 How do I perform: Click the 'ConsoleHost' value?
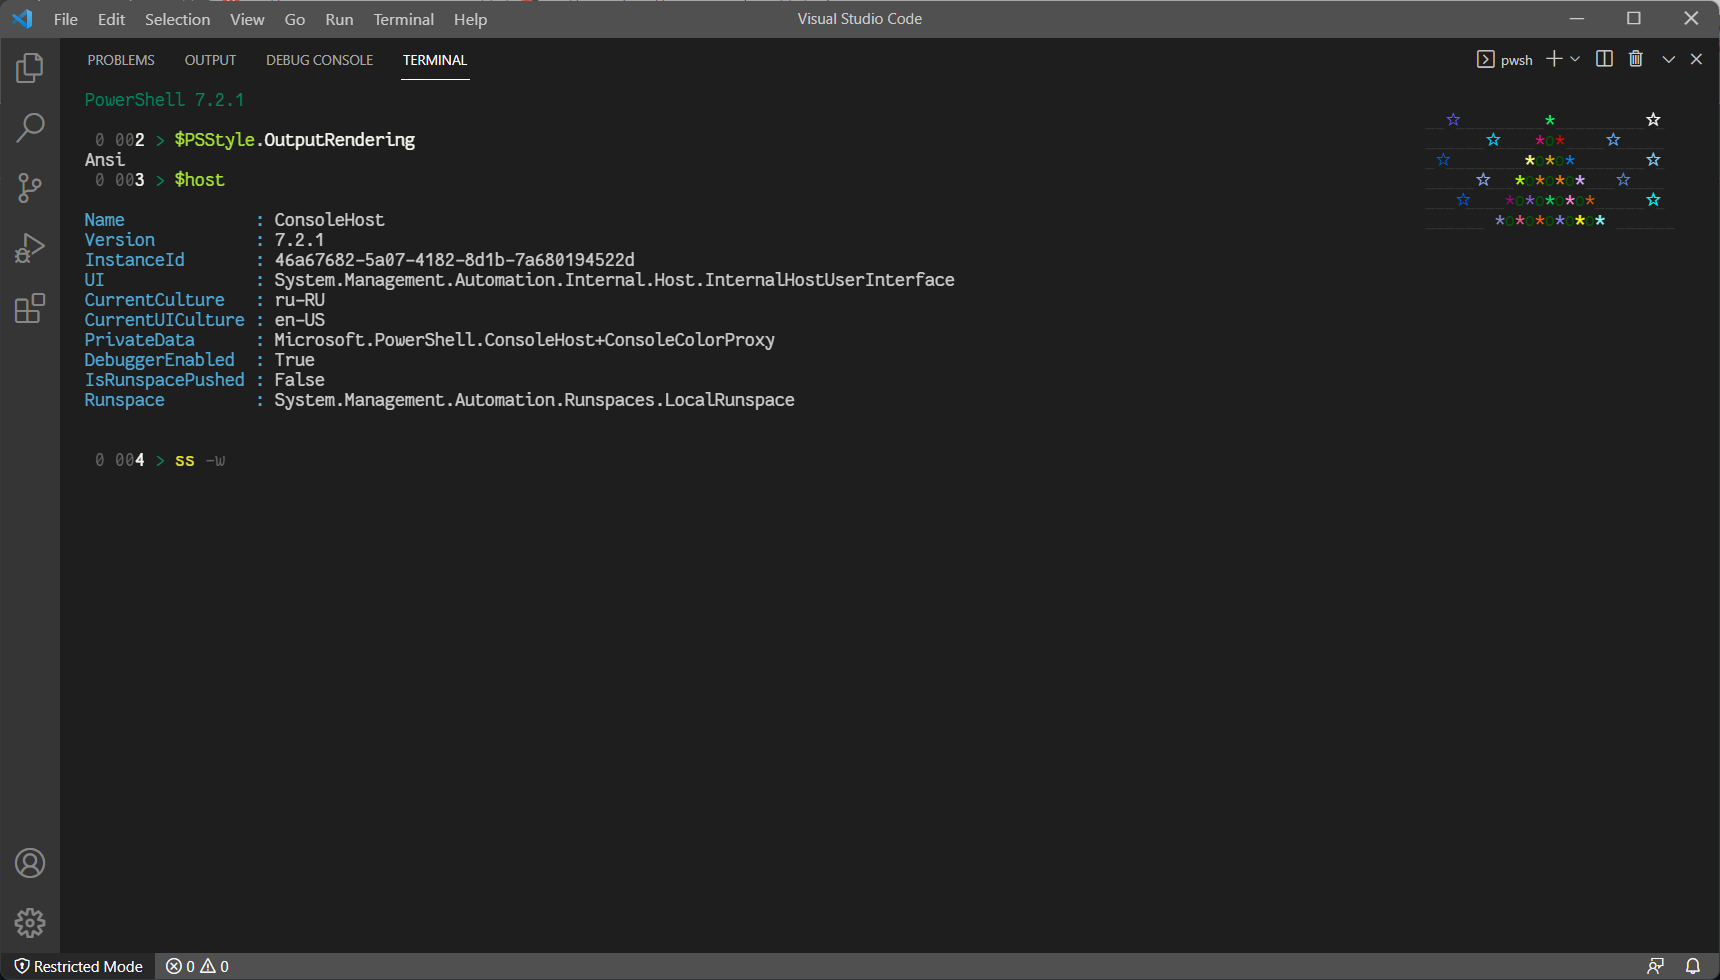(x=329, y=220)
